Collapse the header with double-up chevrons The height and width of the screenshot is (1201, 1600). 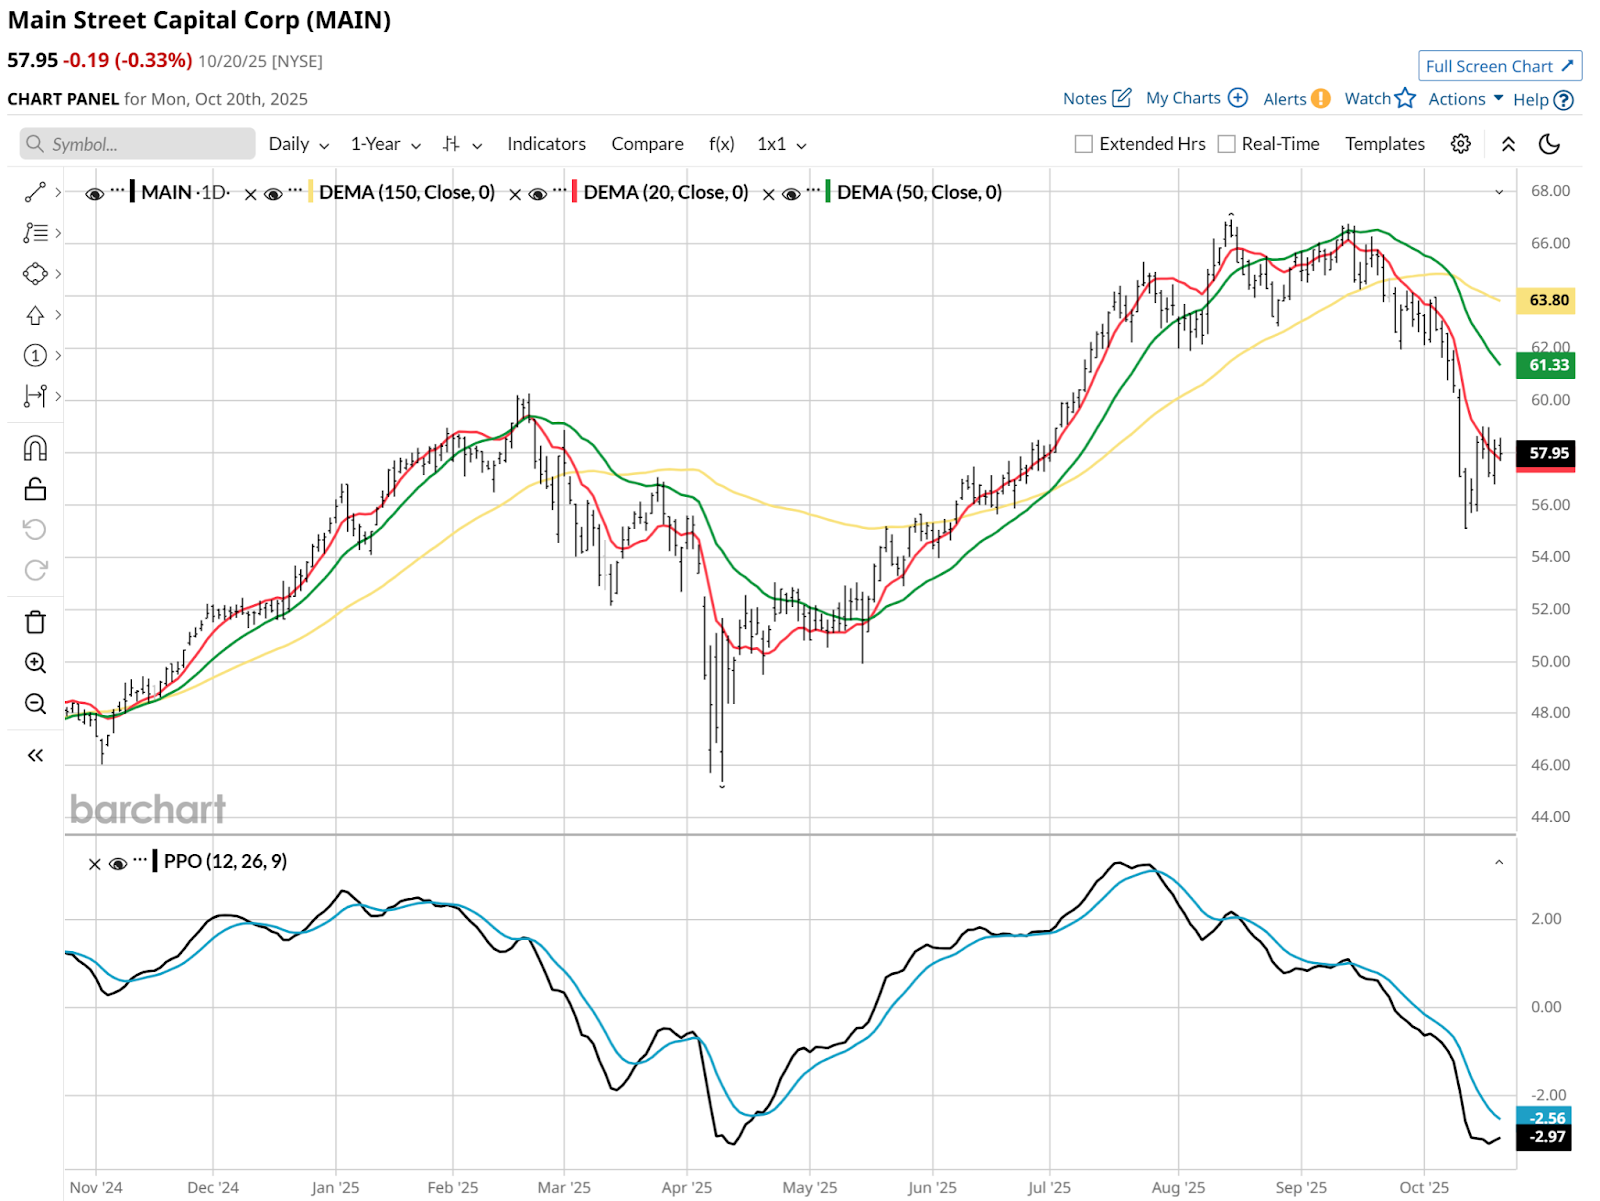[x=1509, y=144]
